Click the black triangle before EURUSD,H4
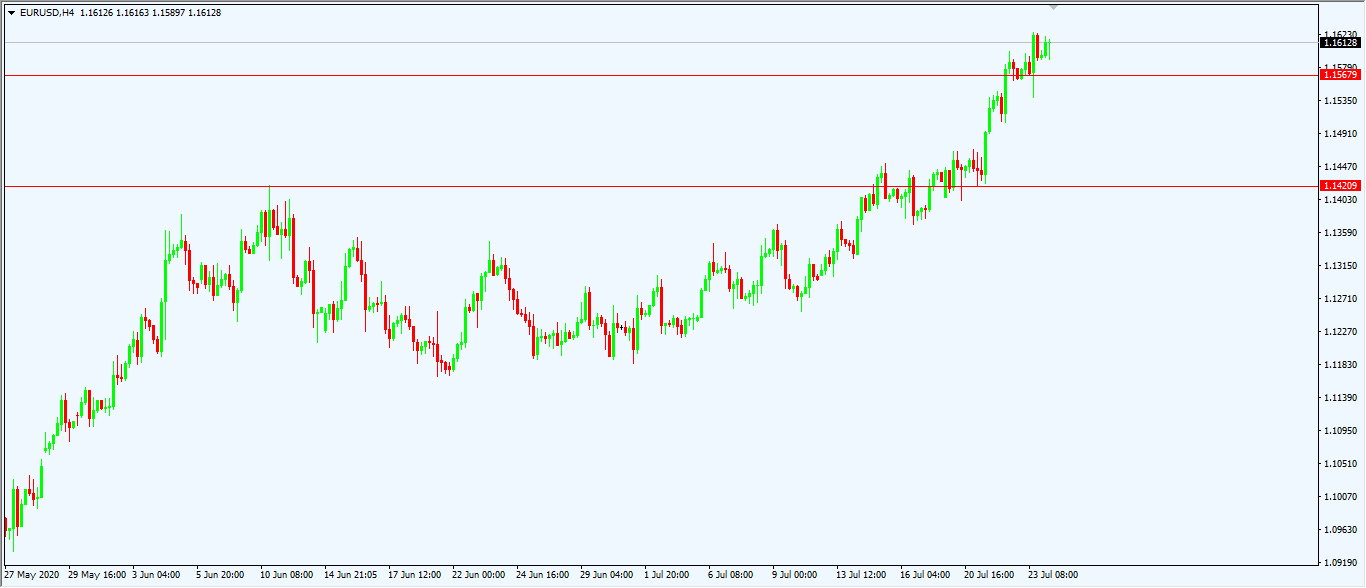This screenshot has height=588, width=1366. tap(12, 13)
